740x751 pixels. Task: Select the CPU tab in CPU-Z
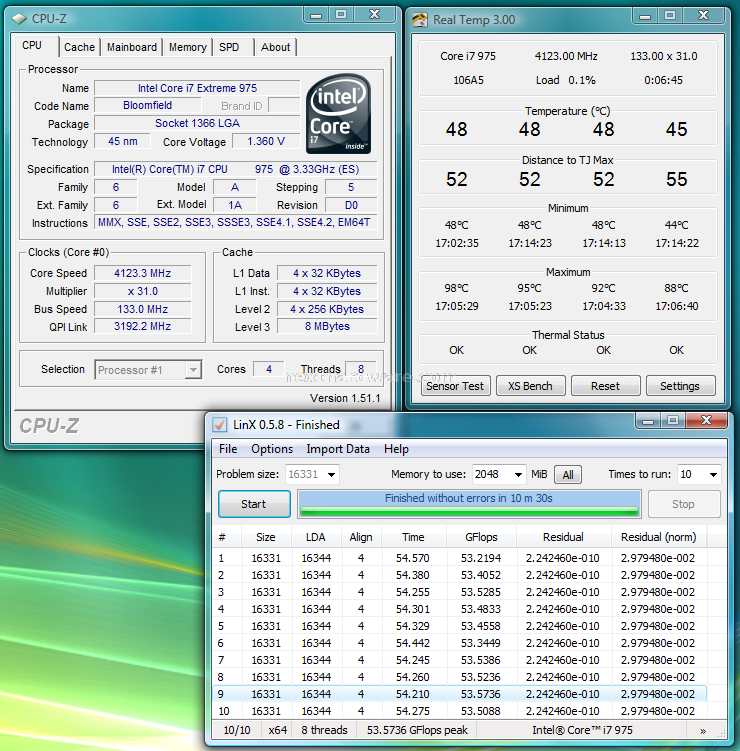pos(32,46)
